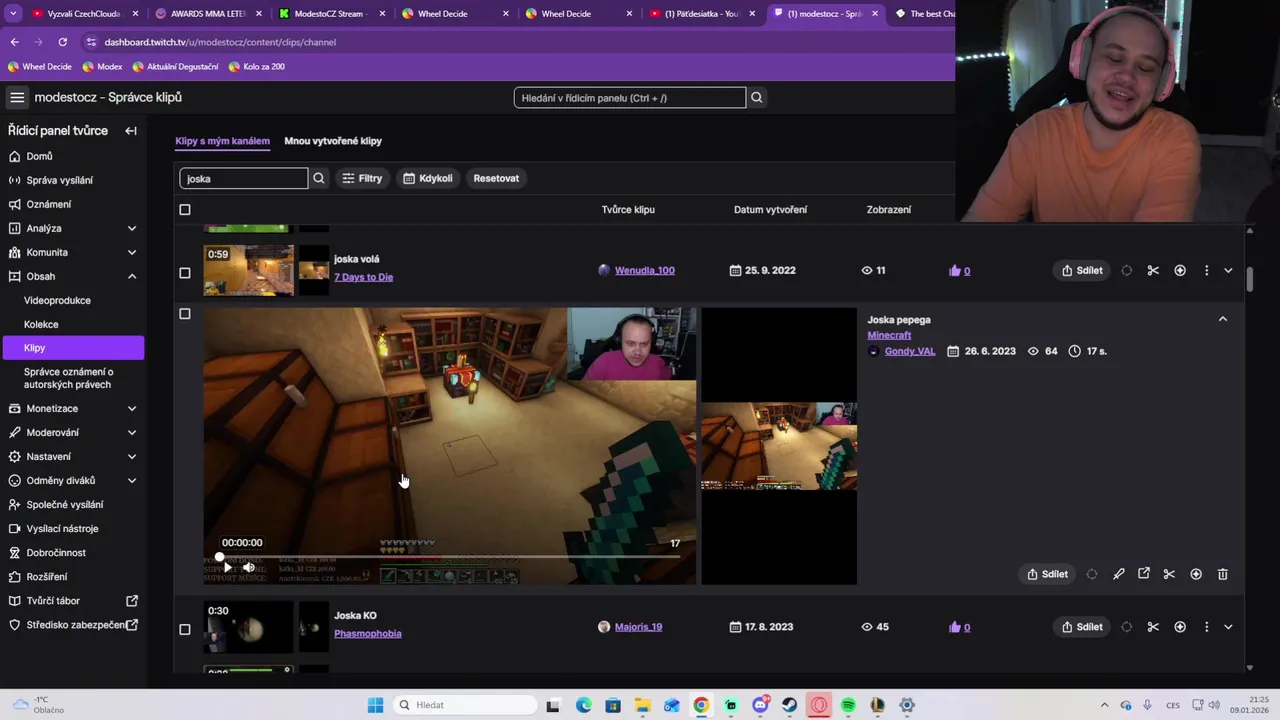The width and height of the screenshot is (1280, 720).
Task: Collapse the Řídicí panel tvůrce sidebar
Action: (131, 131)
